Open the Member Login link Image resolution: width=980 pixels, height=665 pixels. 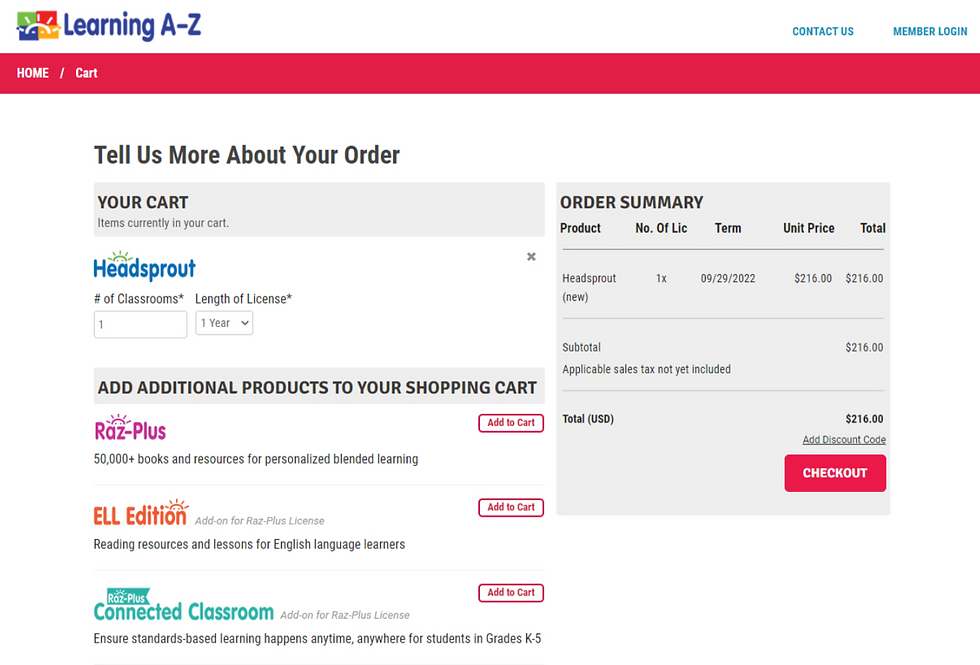click(930, 32)
